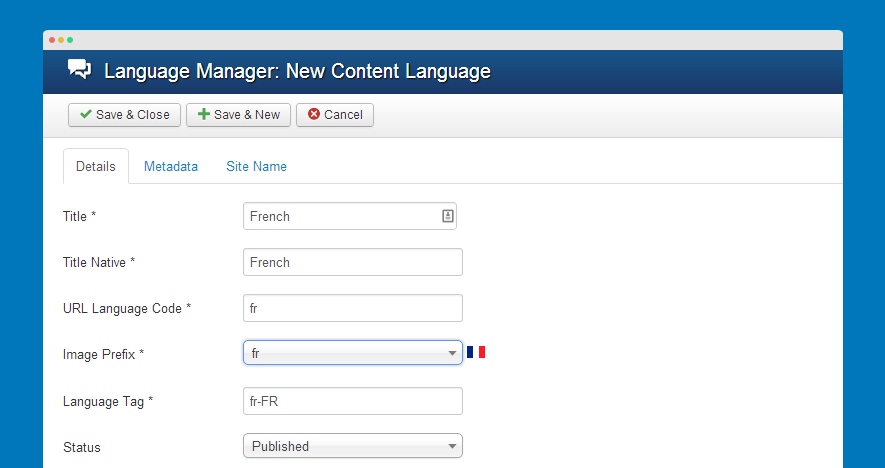Image resolution: width=885 pixels, height=468 pixels.
Task: Open the Image Prefix dropdown
Action: (x=352, y=354)
